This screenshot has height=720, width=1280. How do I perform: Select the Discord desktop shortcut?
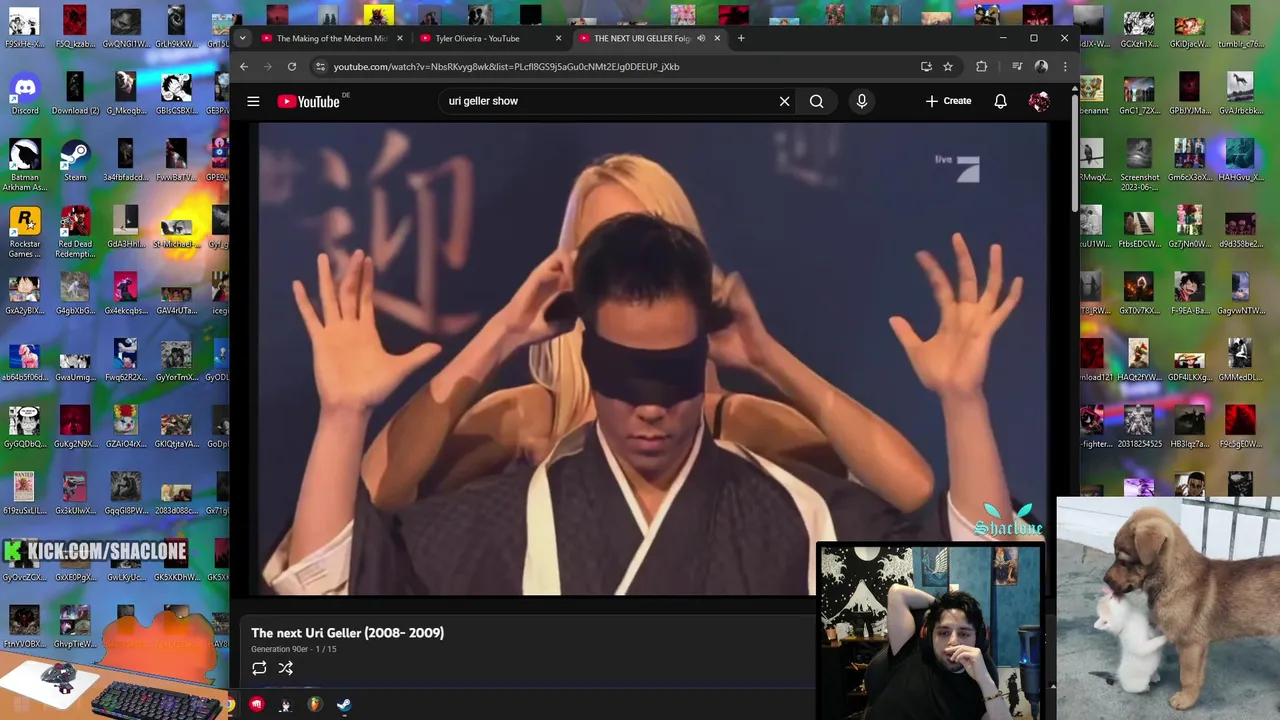(25, 94)
